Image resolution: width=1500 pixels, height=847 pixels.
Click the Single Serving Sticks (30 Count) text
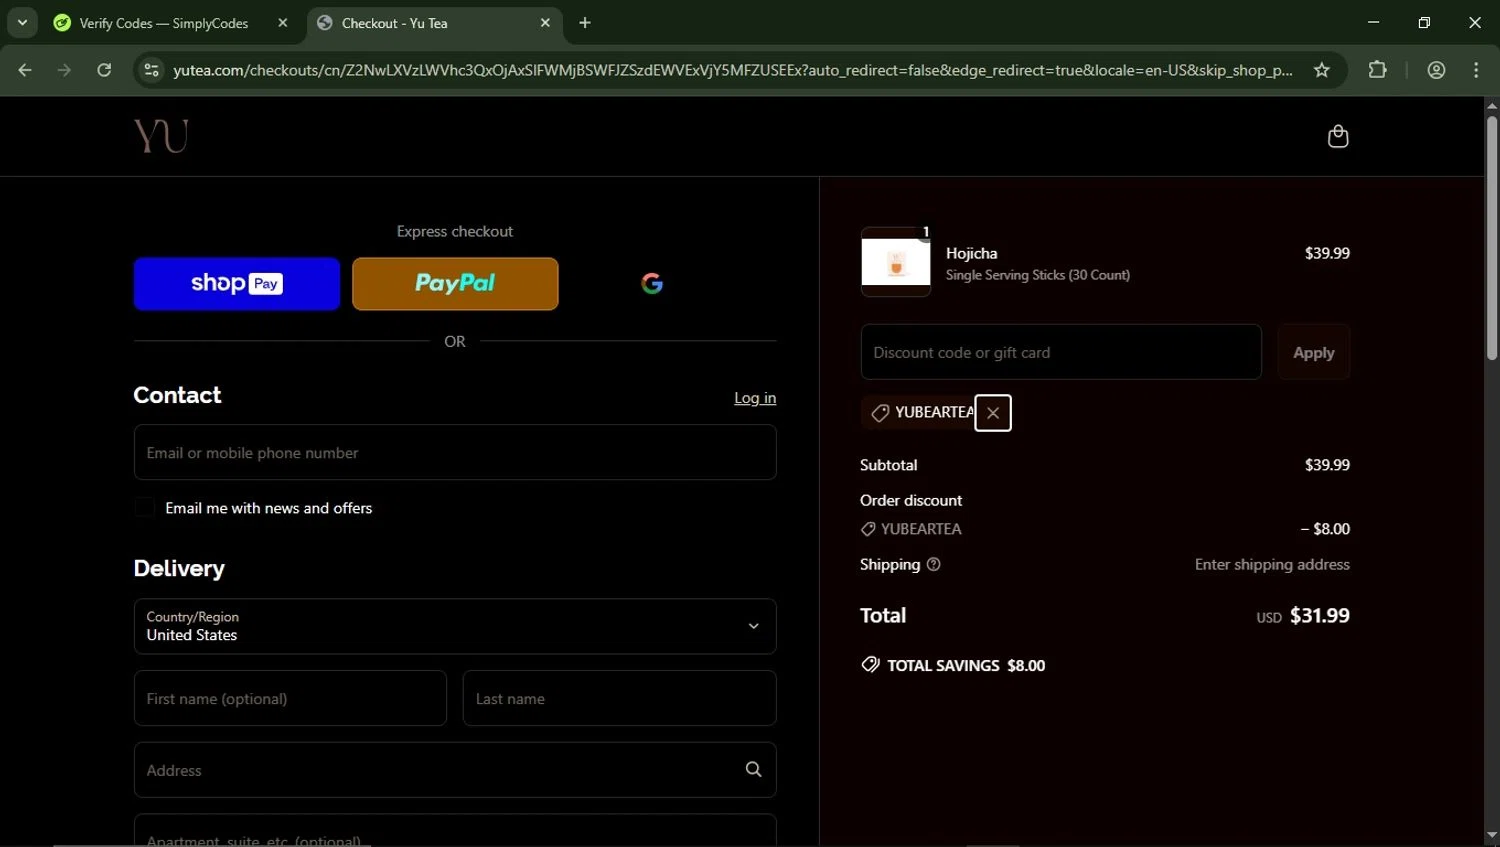click(1038, 275)
